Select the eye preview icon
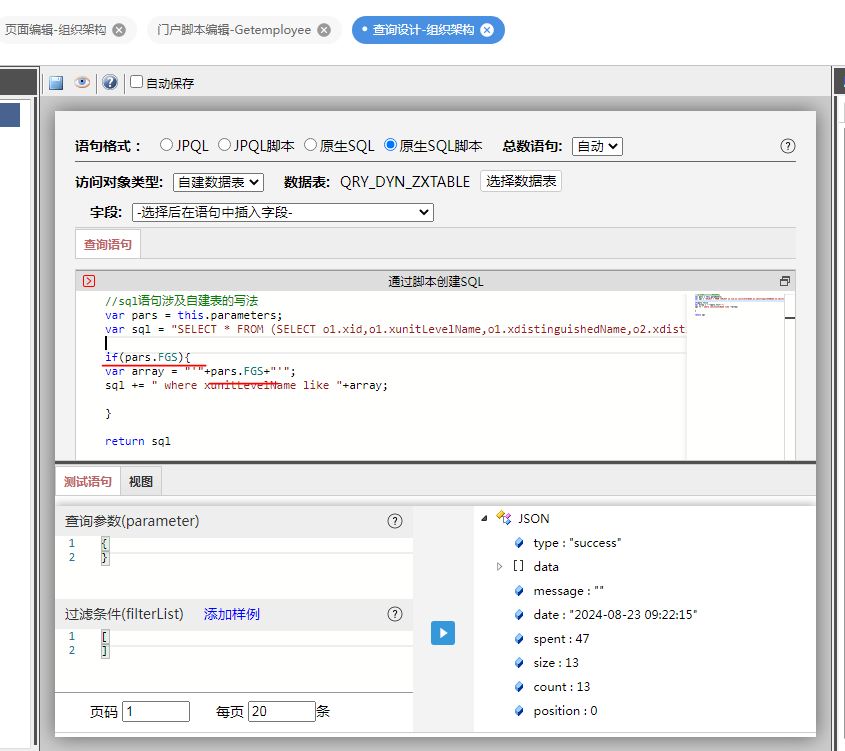The image size is (845, 751). pyautogui.click(x=83, y=83)
